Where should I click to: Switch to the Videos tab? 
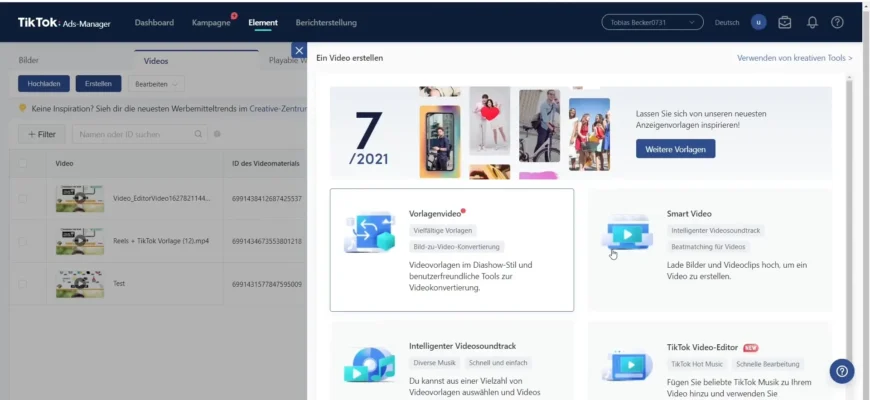tap(156, 61)
